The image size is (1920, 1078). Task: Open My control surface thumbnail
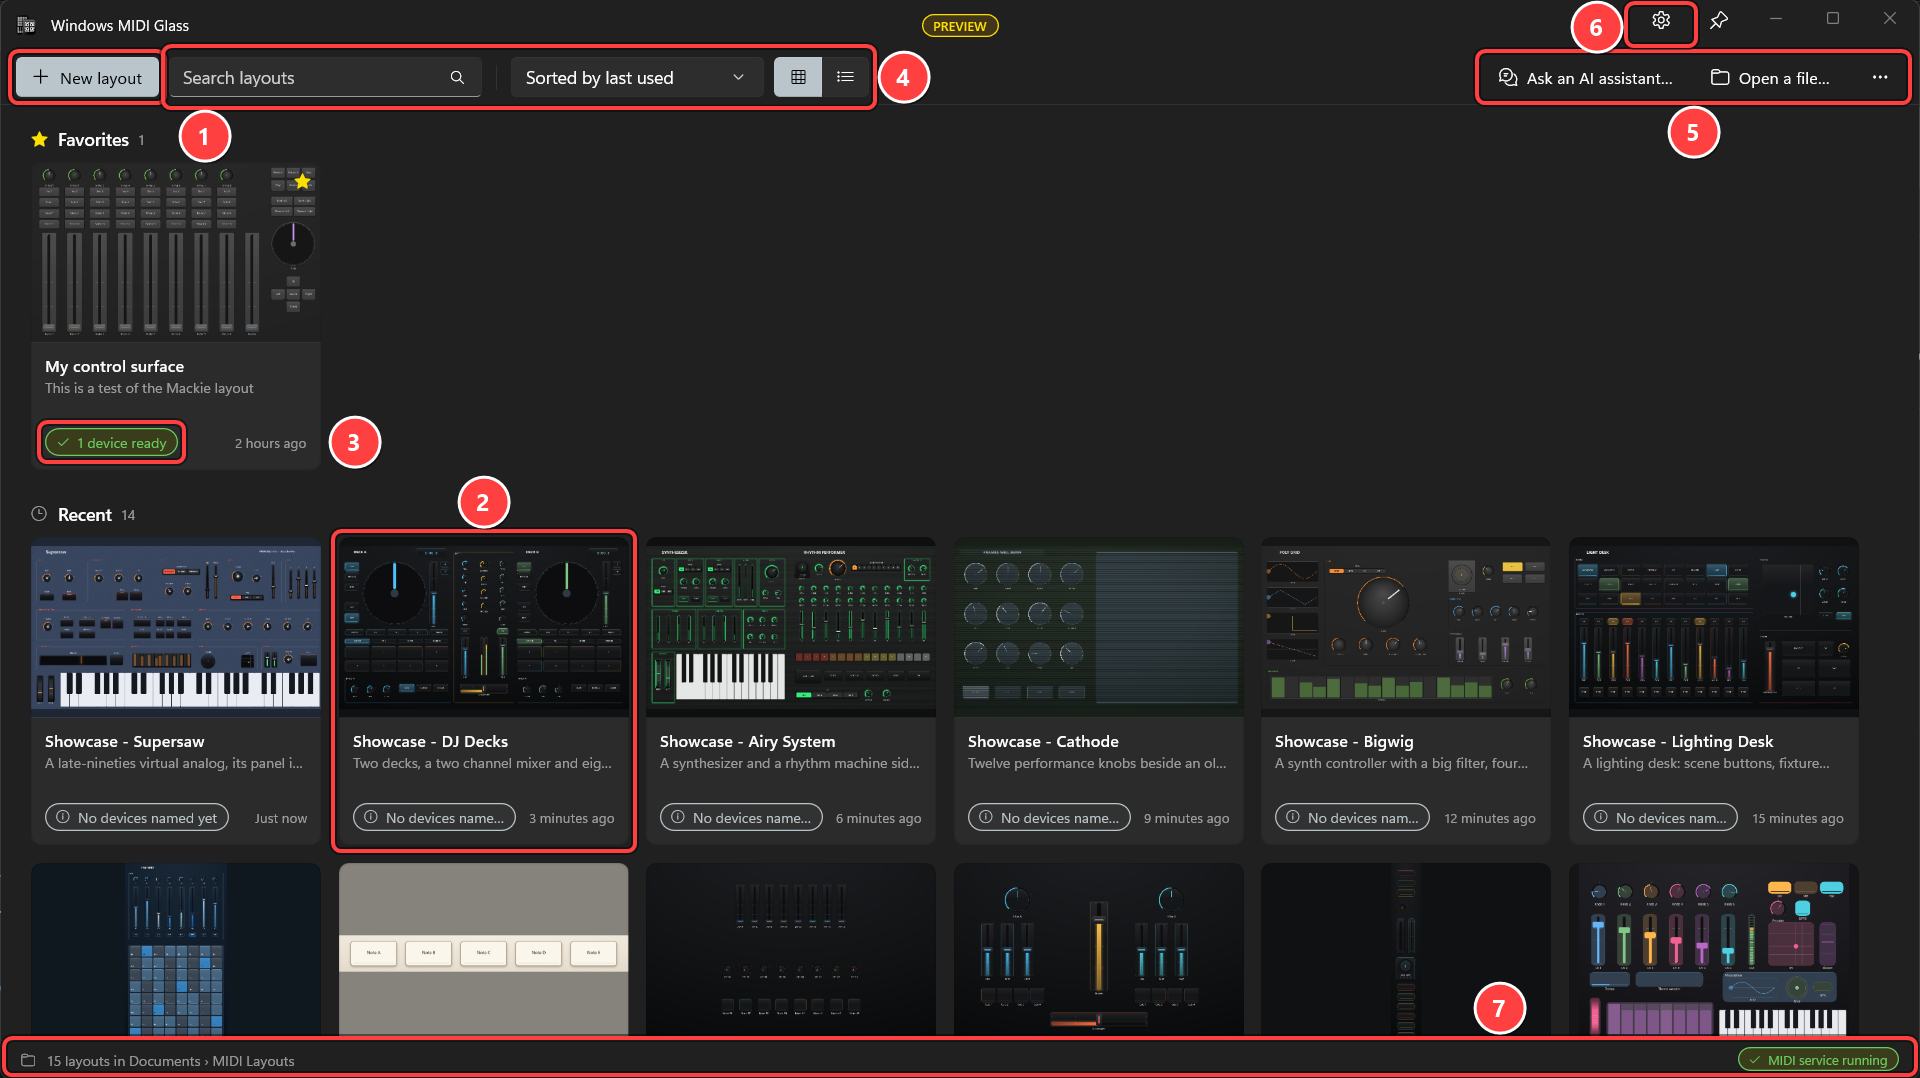coord(176,254)
